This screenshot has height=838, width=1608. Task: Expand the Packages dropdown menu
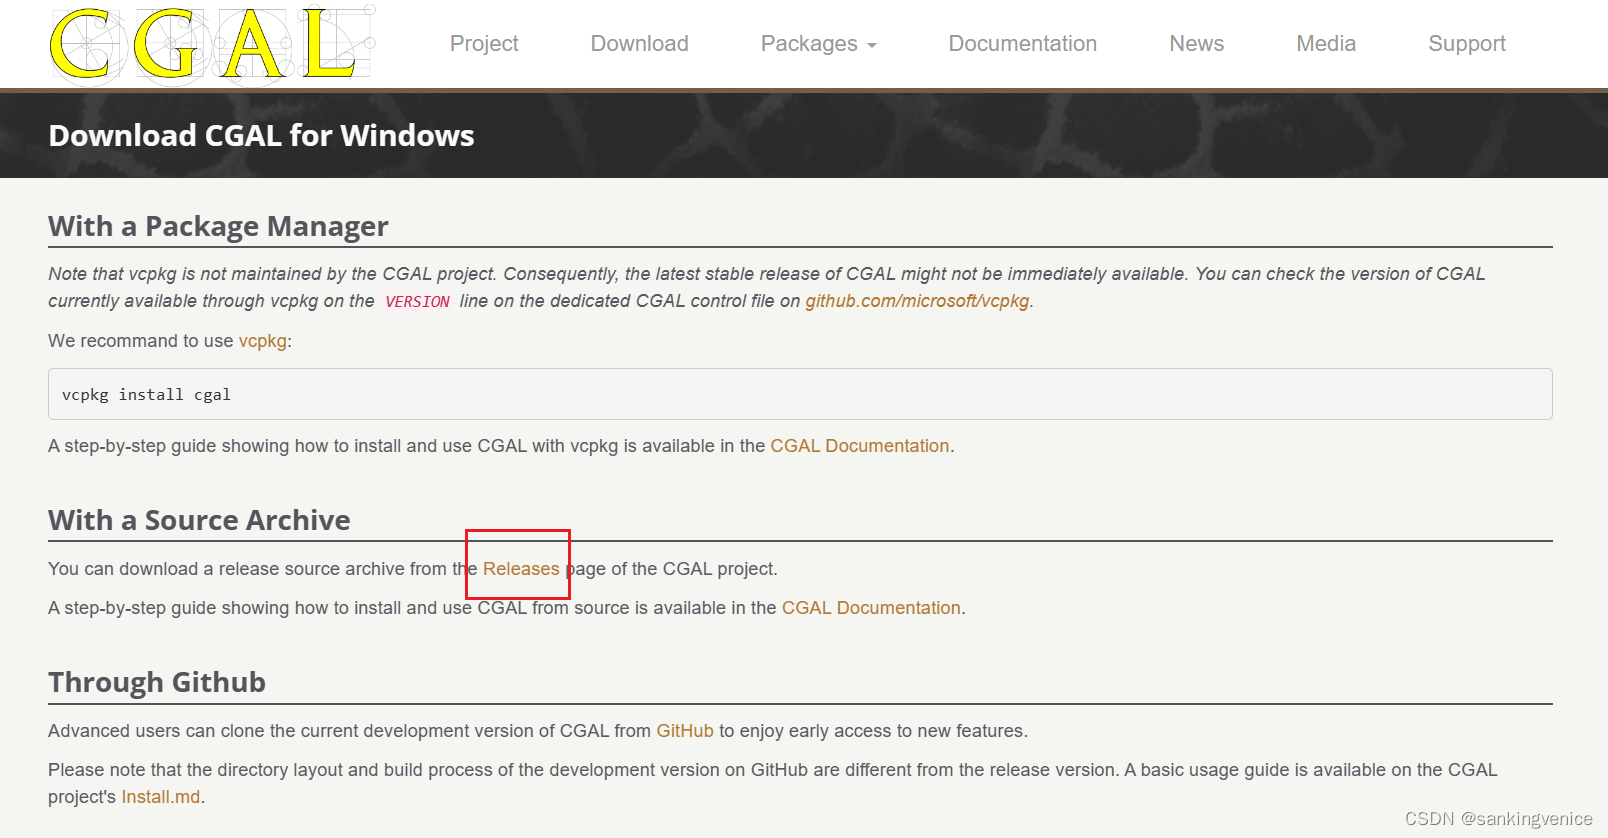(818, 44)
